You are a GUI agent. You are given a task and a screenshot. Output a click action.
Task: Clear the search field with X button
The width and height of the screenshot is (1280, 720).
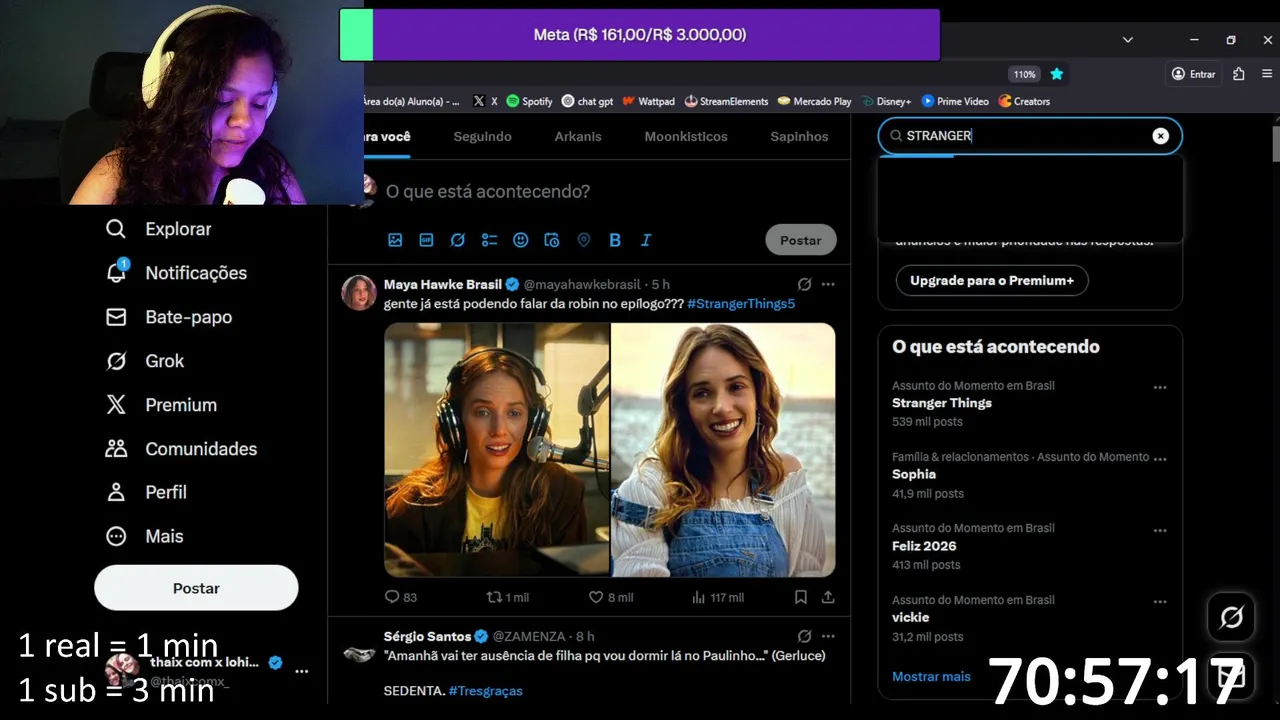click(x=1160, y=136)
